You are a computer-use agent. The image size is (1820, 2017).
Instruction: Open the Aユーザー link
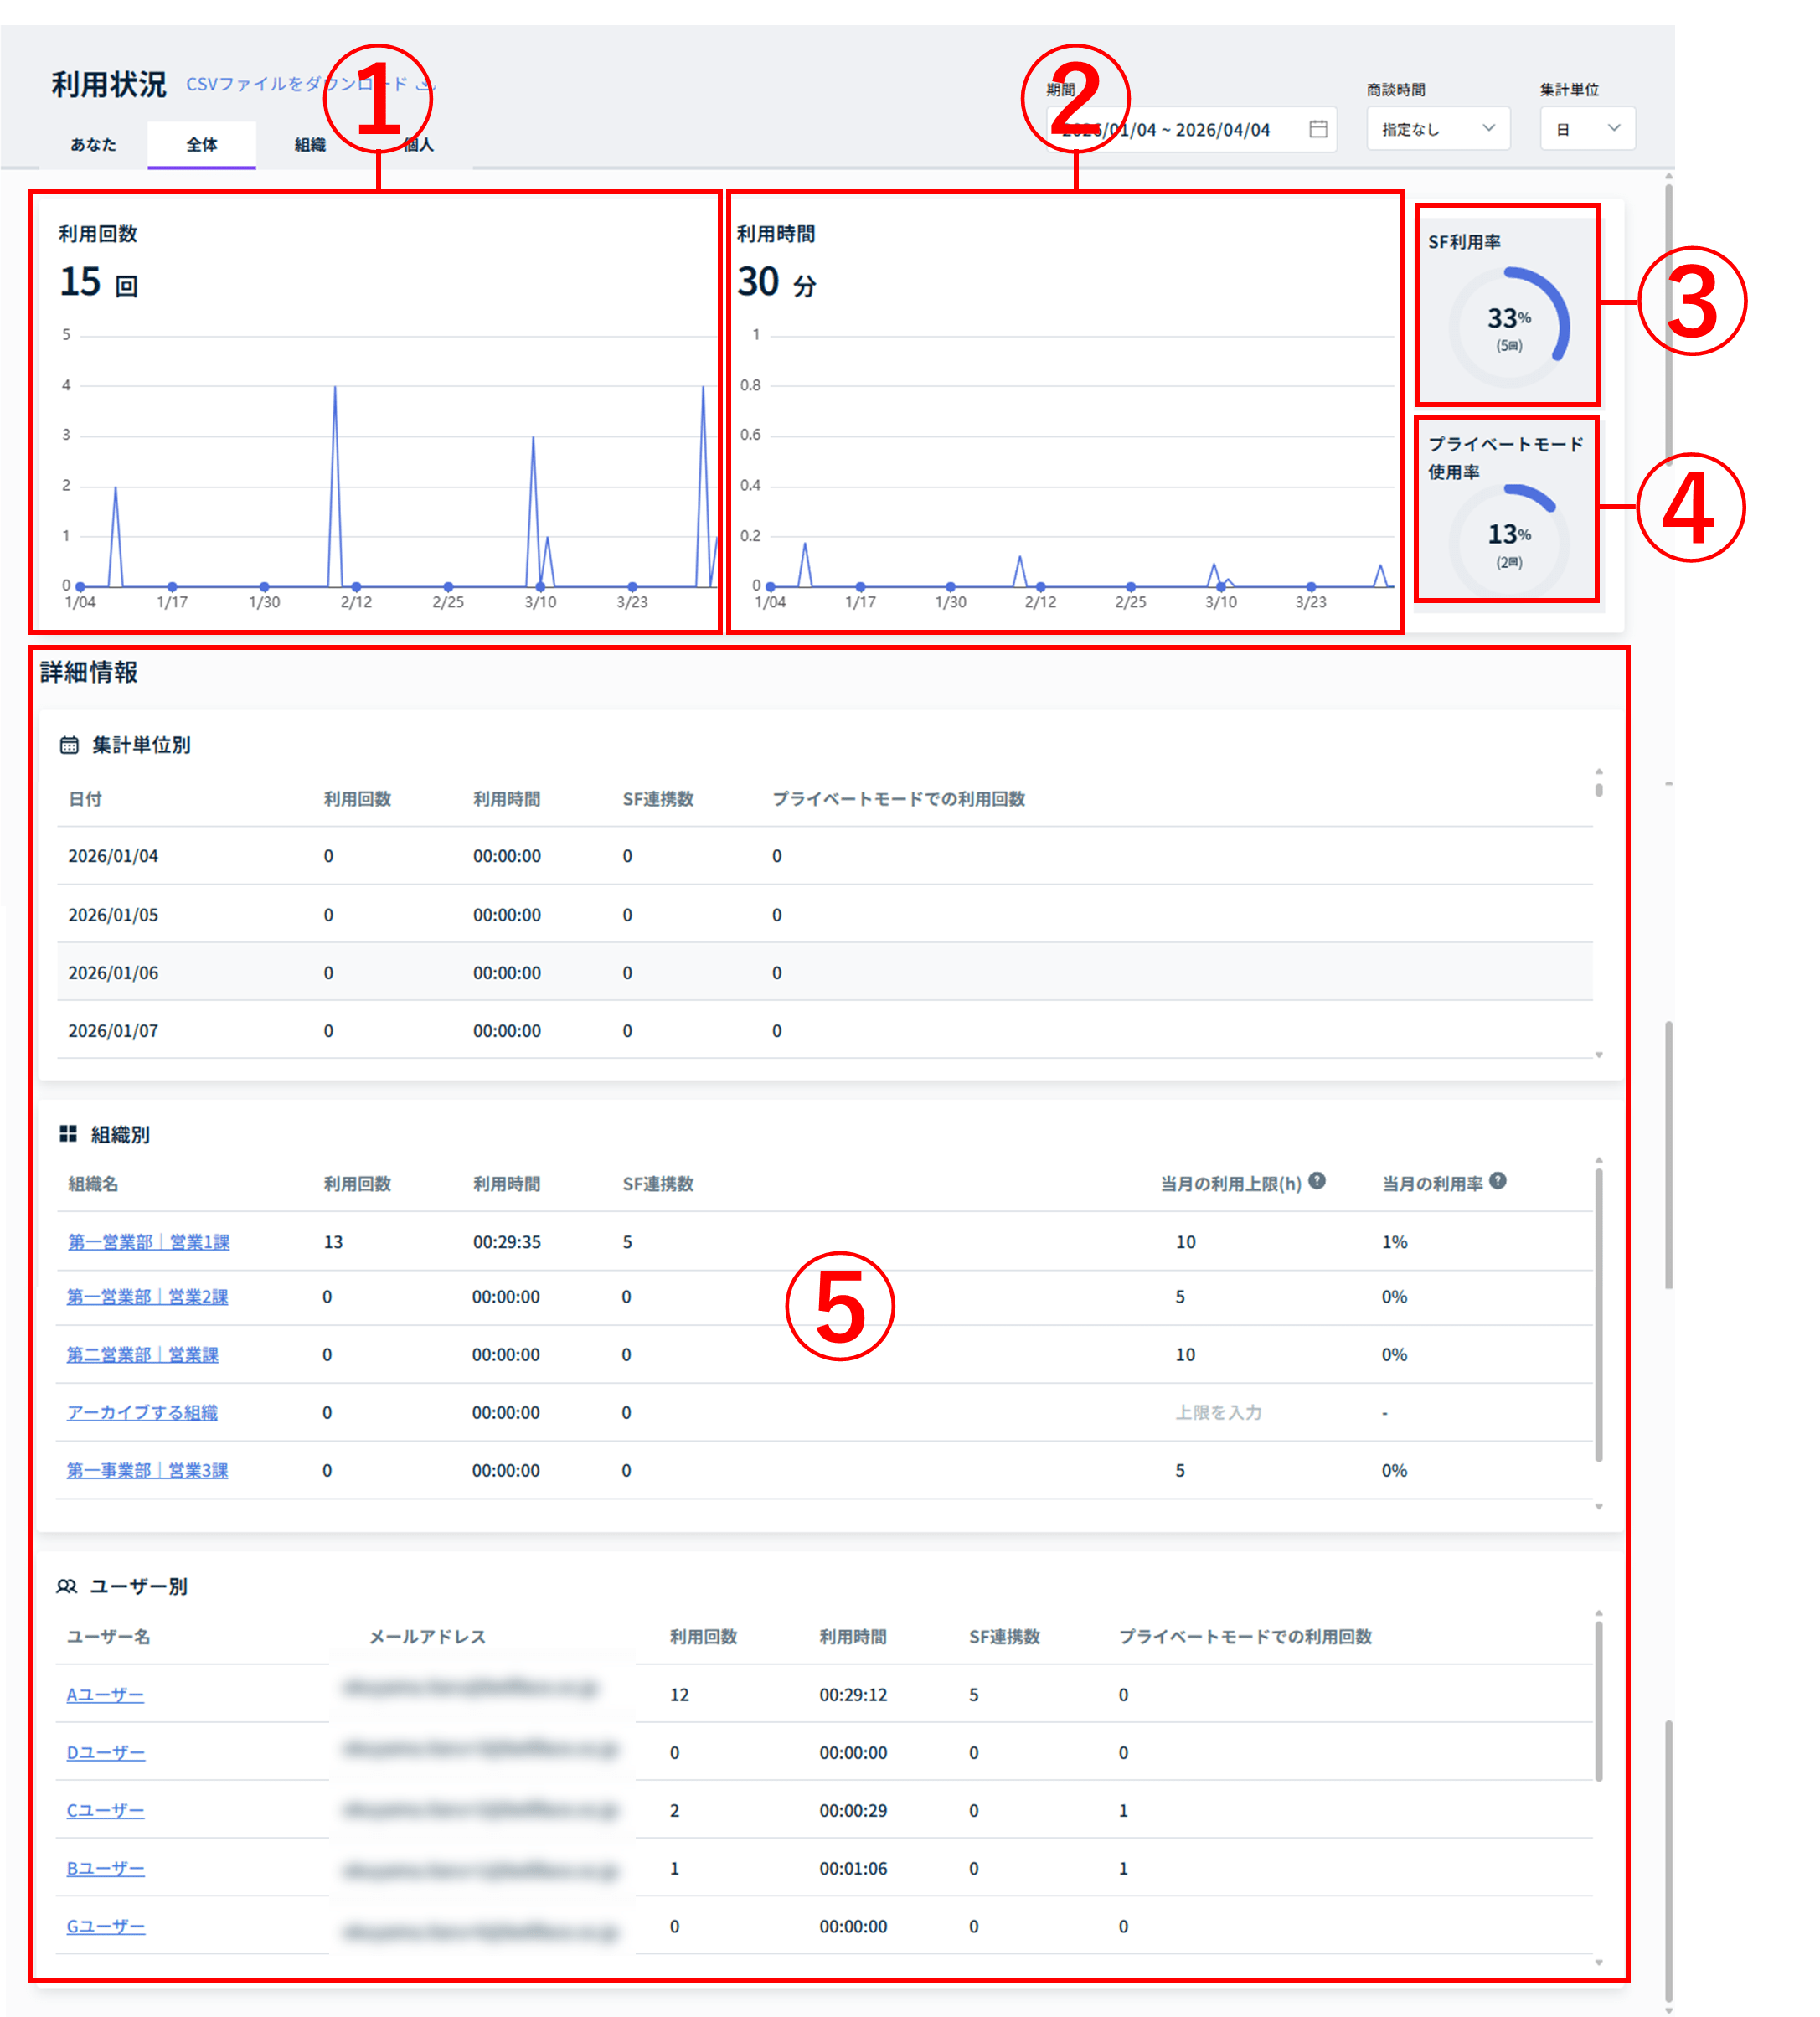(105, 1695)
